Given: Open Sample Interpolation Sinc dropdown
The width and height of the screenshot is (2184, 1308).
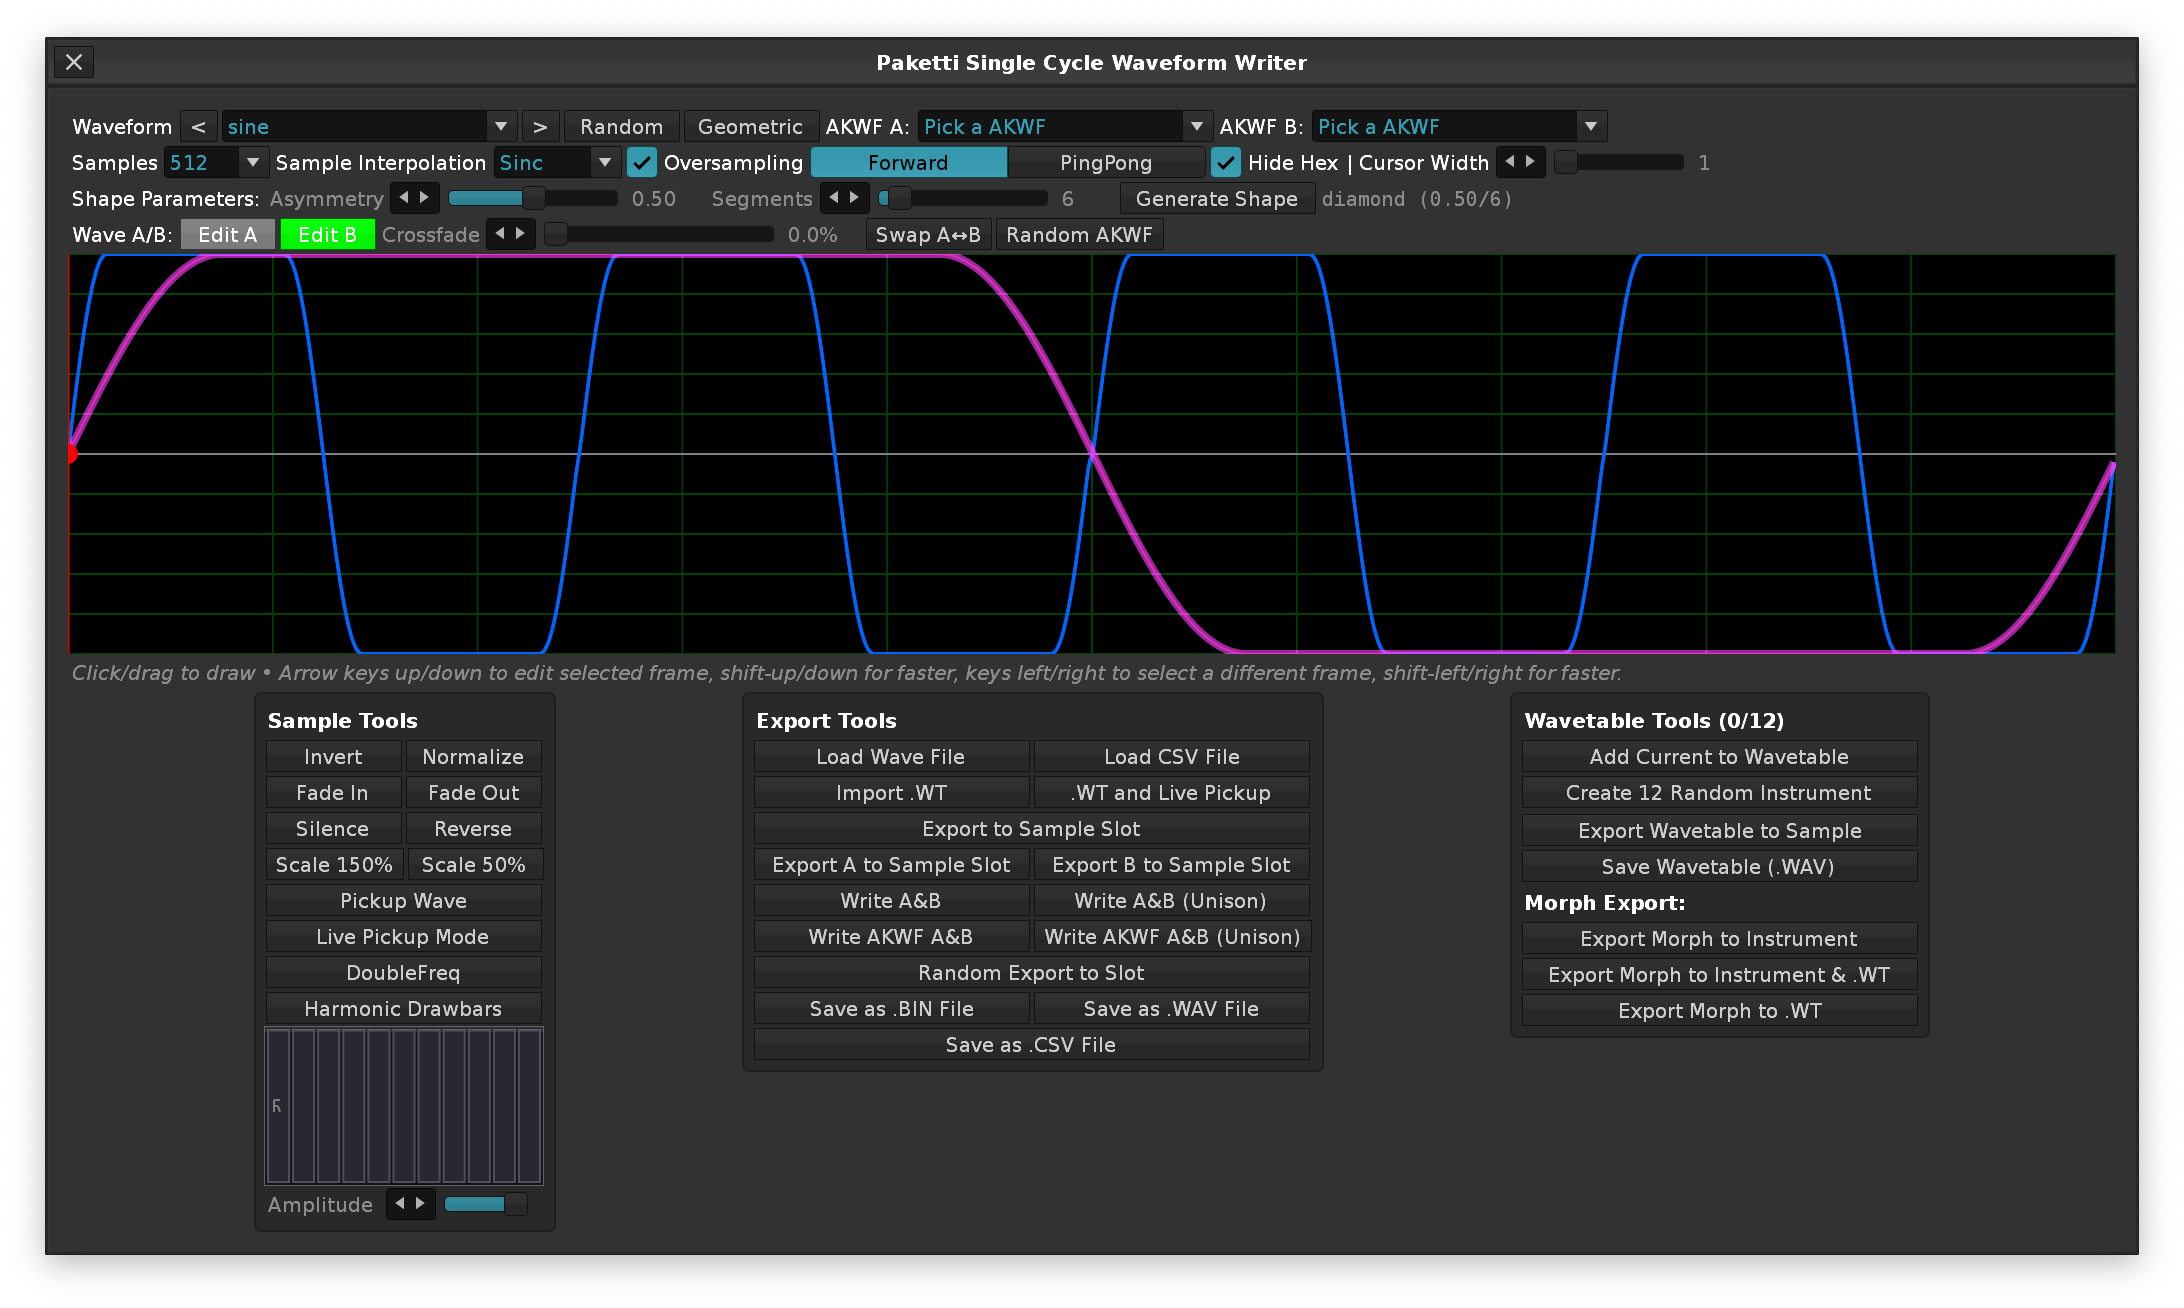Looking at the screenshot, I should (556, 162).
